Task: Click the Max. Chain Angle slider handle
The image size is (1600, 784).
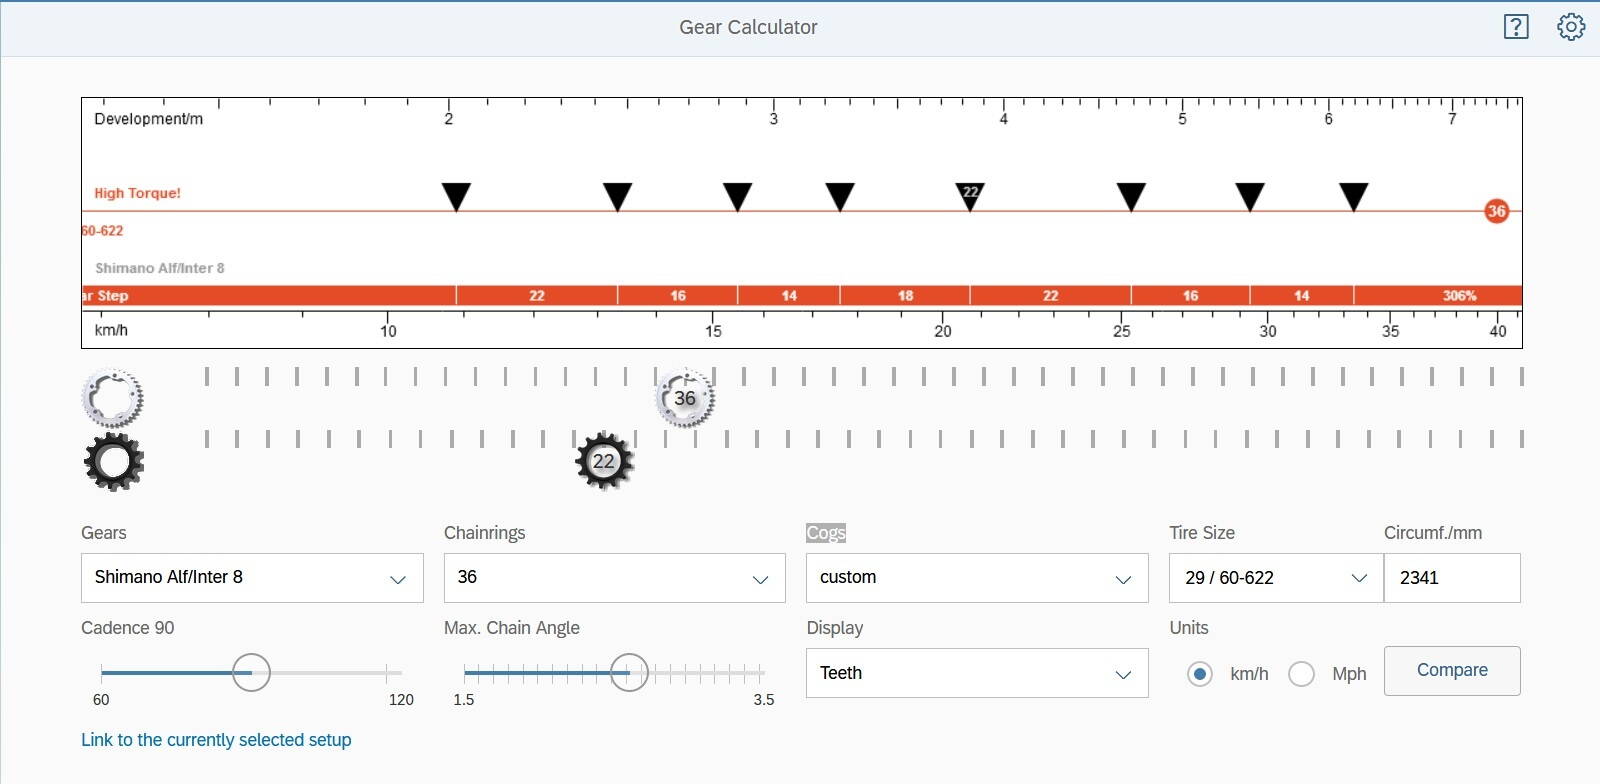Action: coord(629,673)
